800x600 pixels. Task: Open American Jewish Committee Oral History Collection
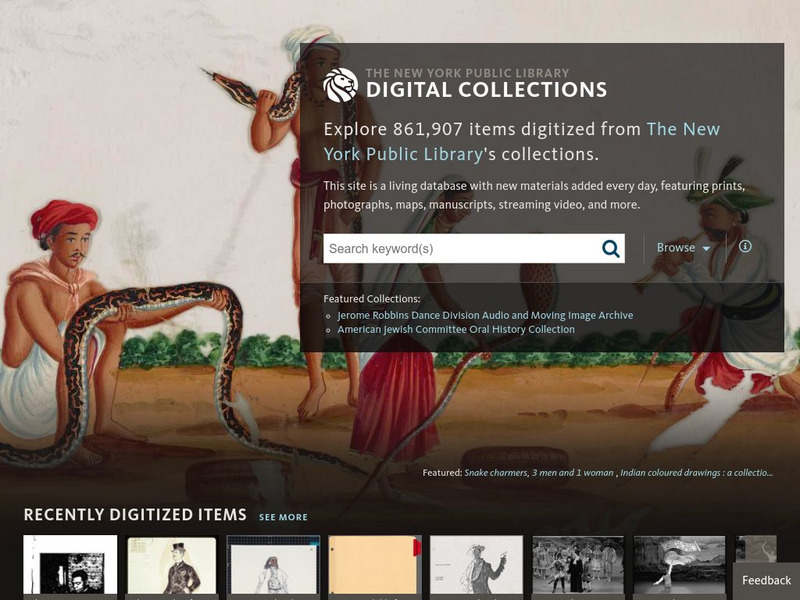pos(456,330)
